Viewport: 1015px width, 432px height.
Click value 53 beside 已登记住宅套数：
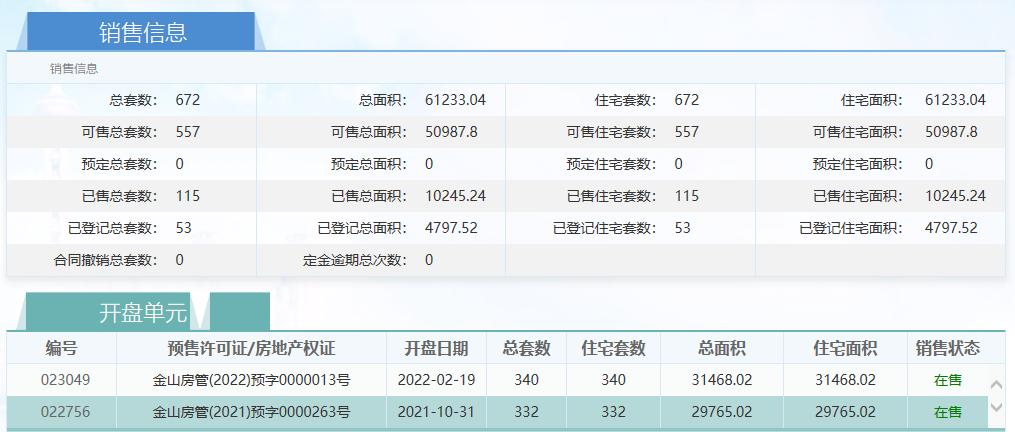coord(682,228)
